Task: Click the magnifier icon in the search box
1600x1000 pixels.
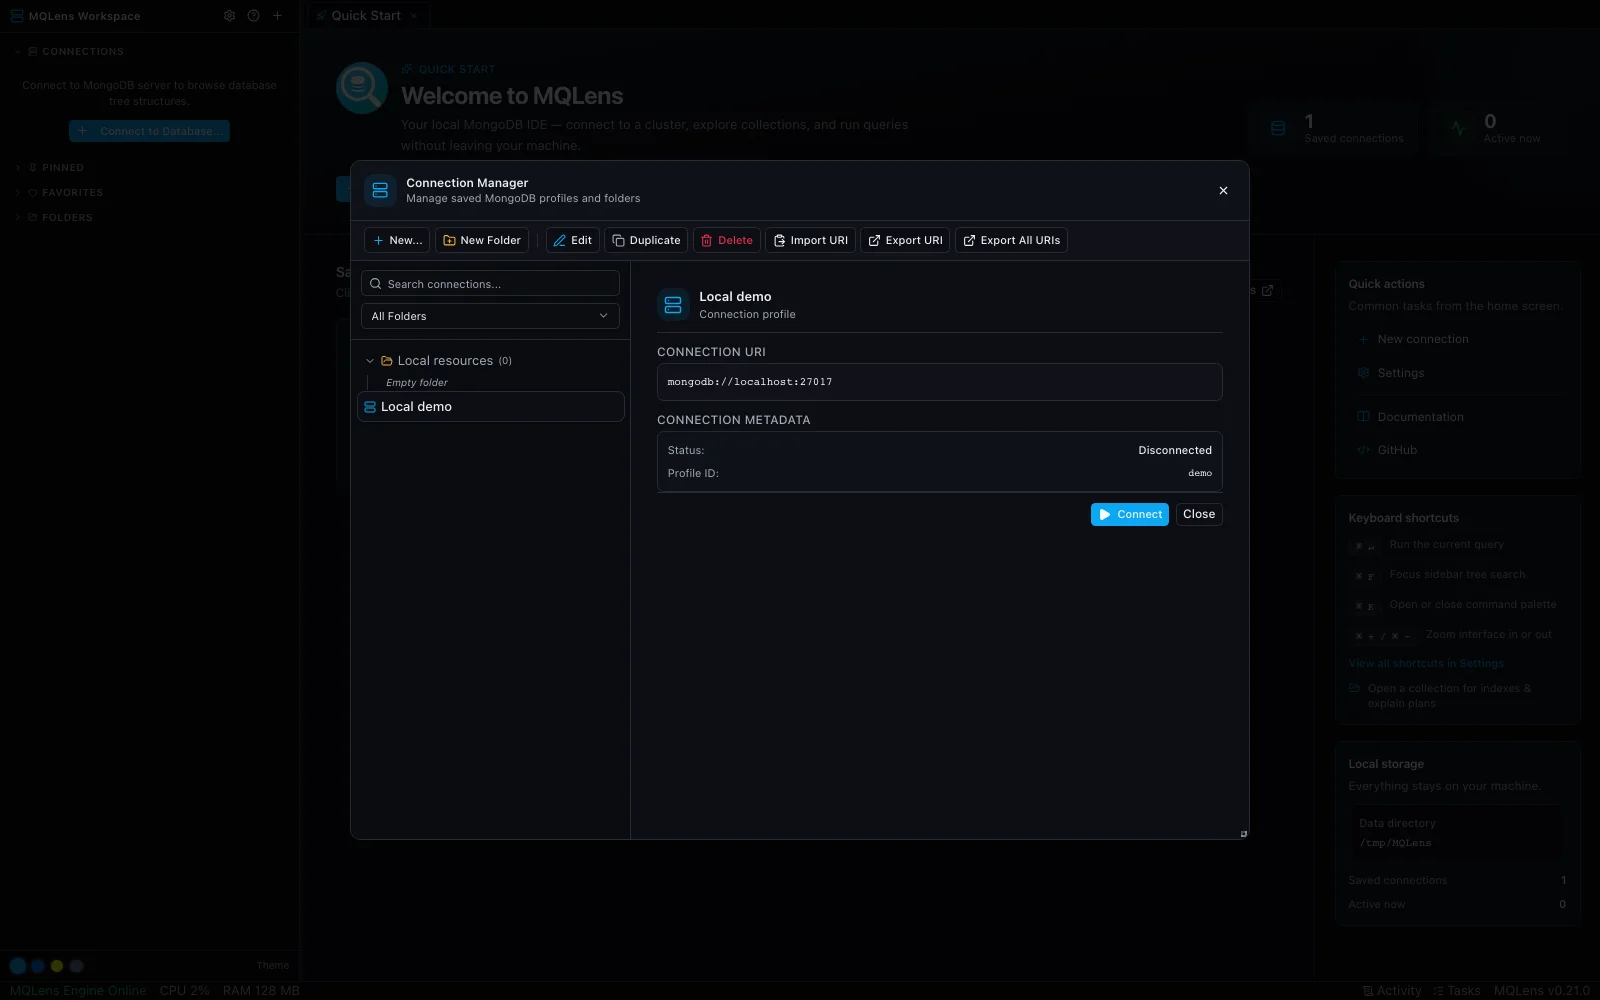Action: 376,284
